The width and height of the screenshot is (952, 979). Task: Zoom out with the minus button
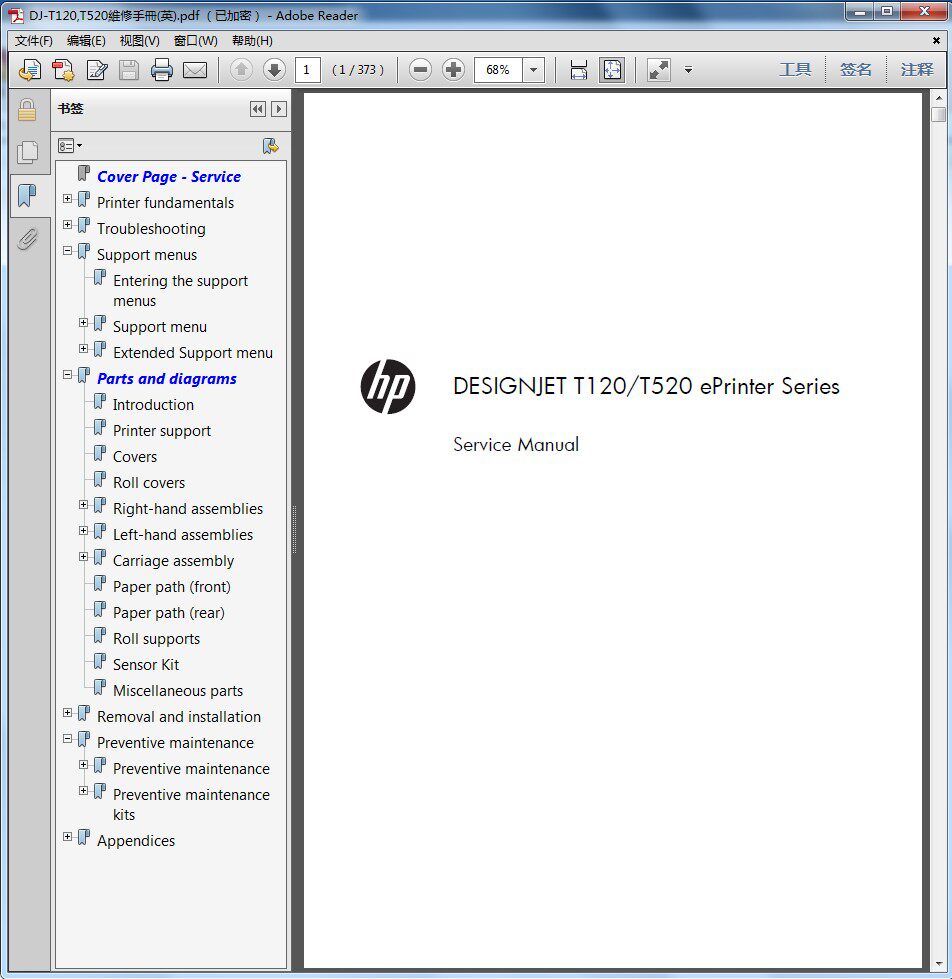[420, 70]
